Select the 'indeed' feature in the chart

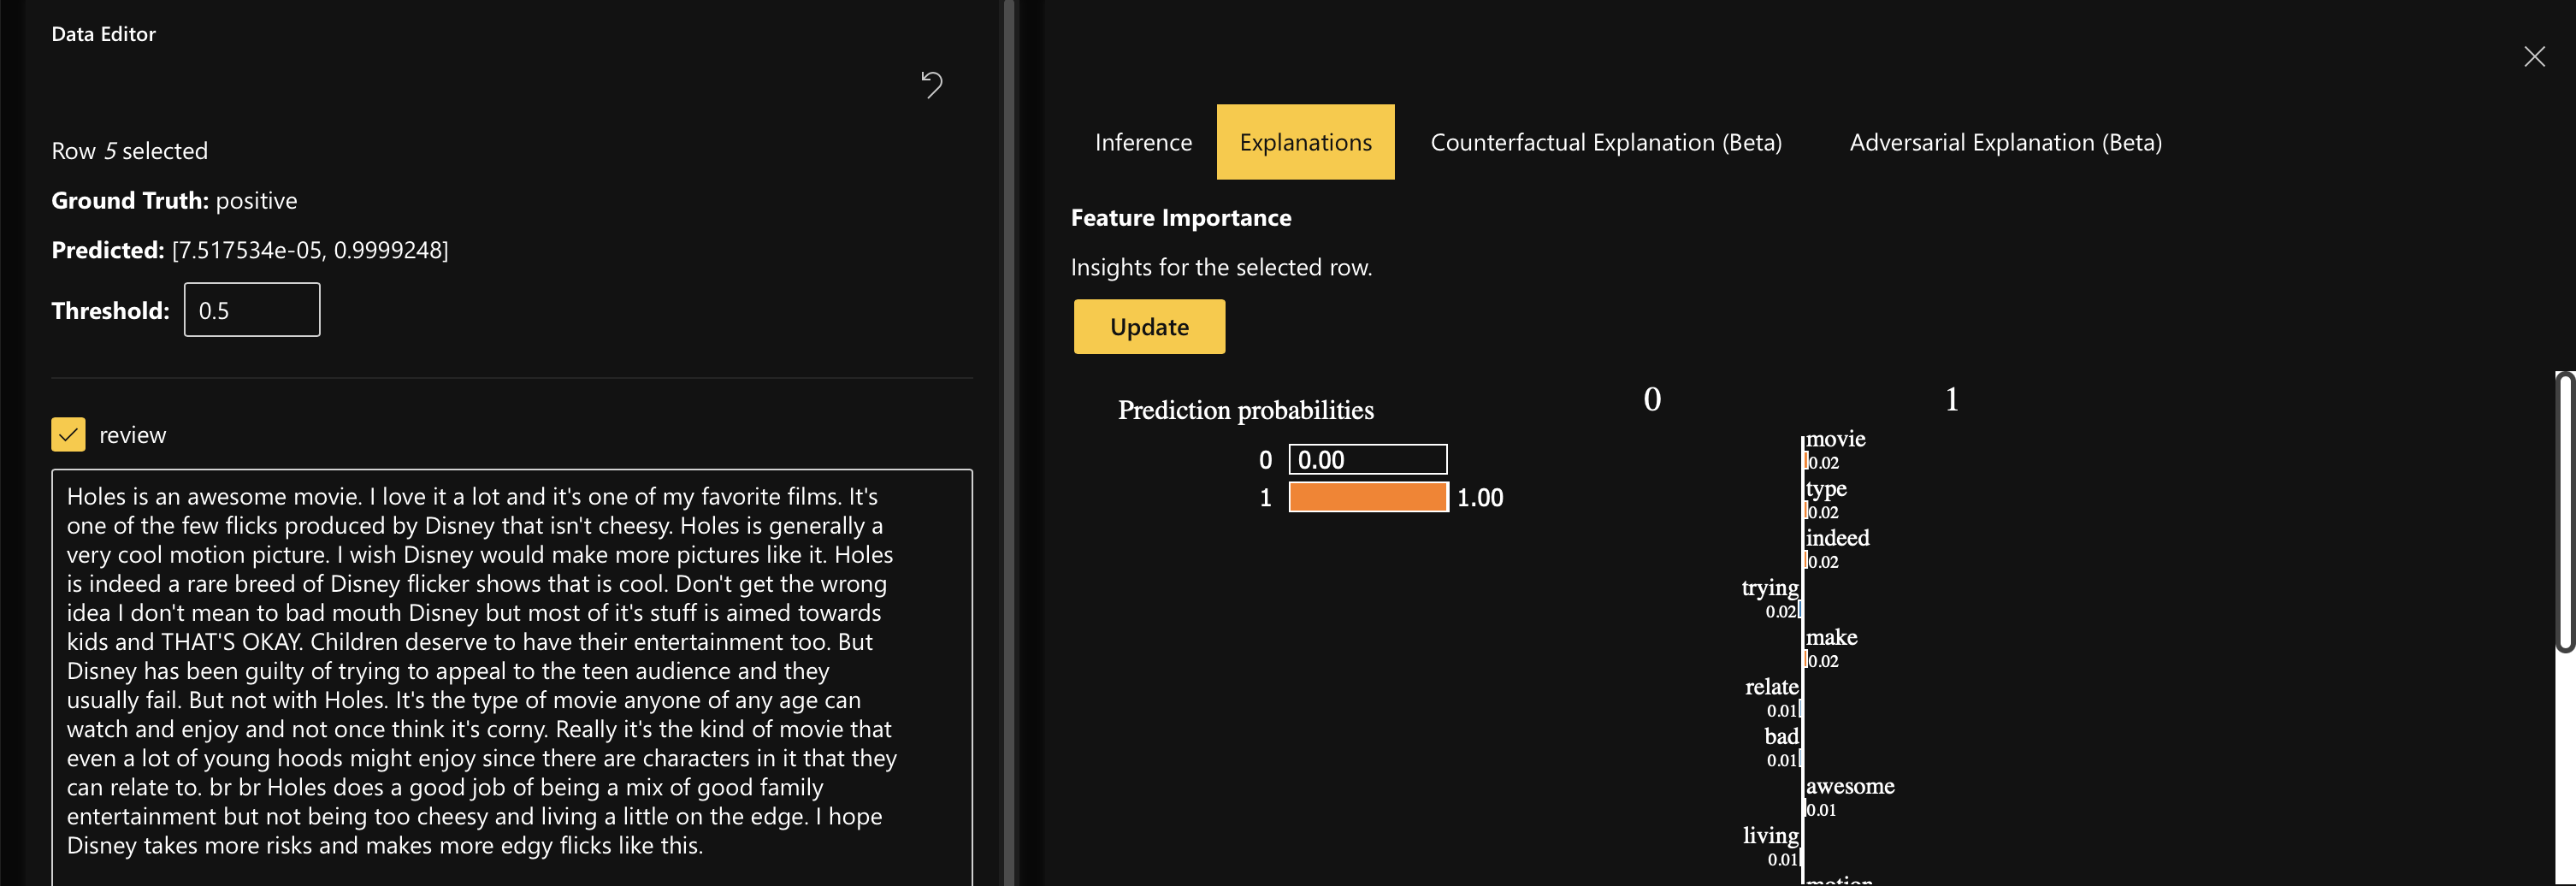tap(1837, 538)
